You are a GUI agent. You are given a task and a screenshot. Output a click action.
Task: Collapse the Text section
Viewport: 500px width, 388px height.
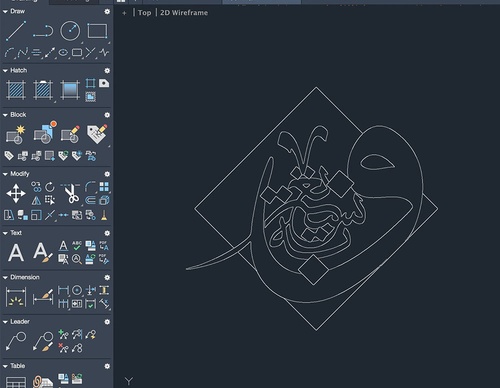click(5, 233)
